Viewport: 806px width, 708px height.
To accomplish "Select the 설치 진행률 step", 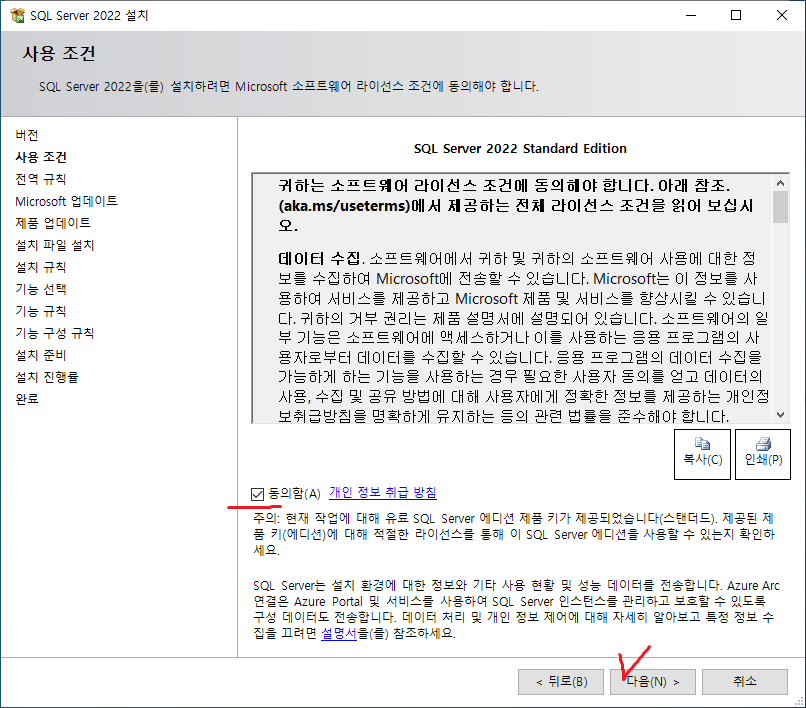I will pos(47,377).
